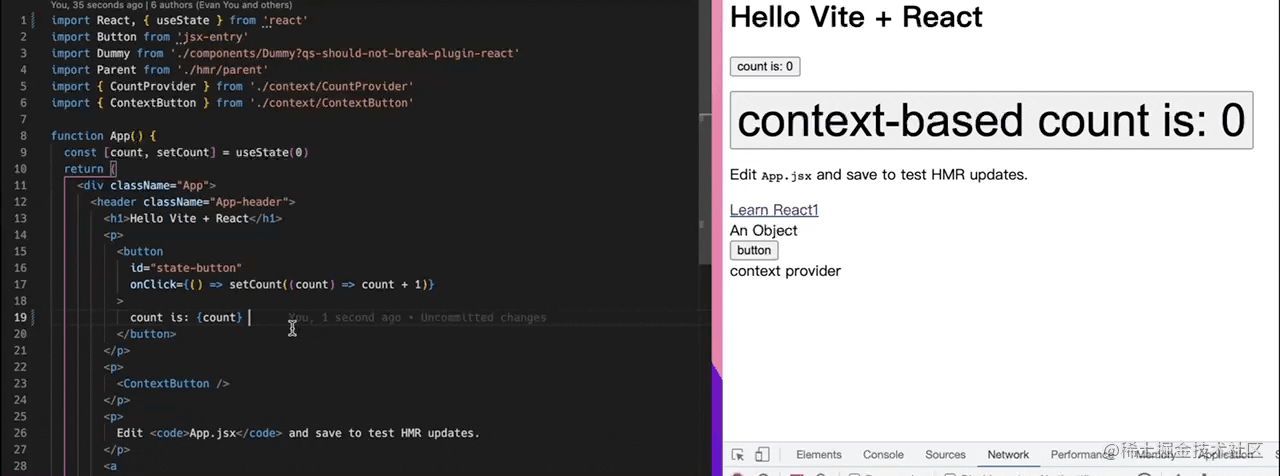Place cursor on the ContextButton JSX tag
The width and height of the screenshot is (1280, 476).
tap(166, 384)
